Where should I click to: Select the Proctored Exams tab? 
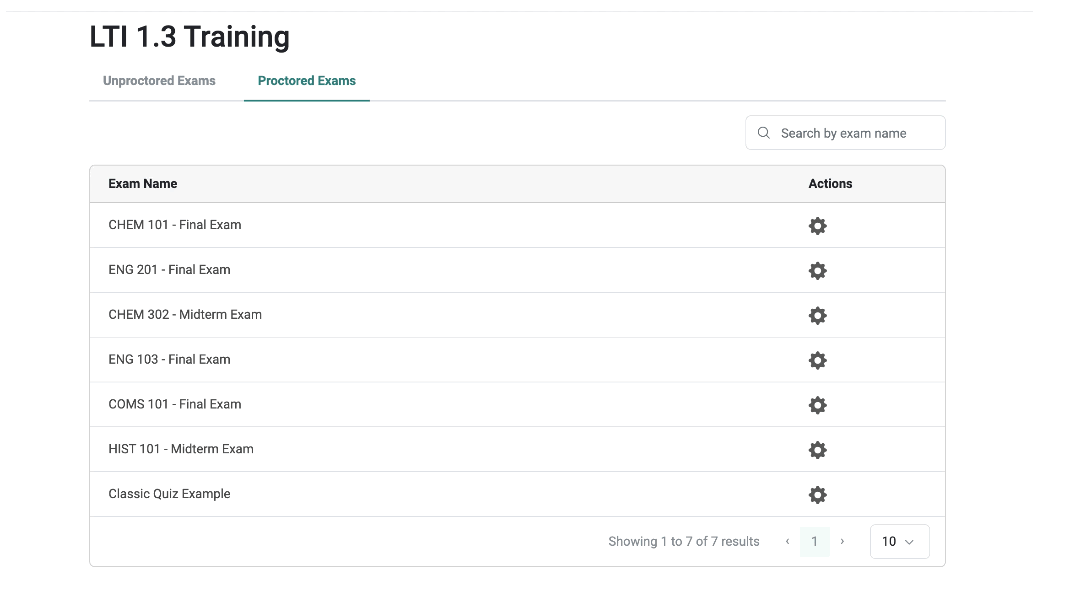(x=307, y=81)
